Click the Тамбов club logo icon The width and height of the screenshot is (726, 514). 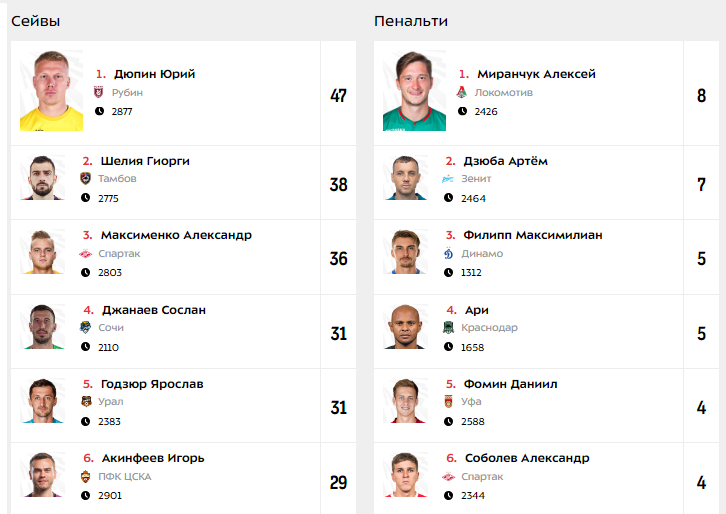click(85, 179)
